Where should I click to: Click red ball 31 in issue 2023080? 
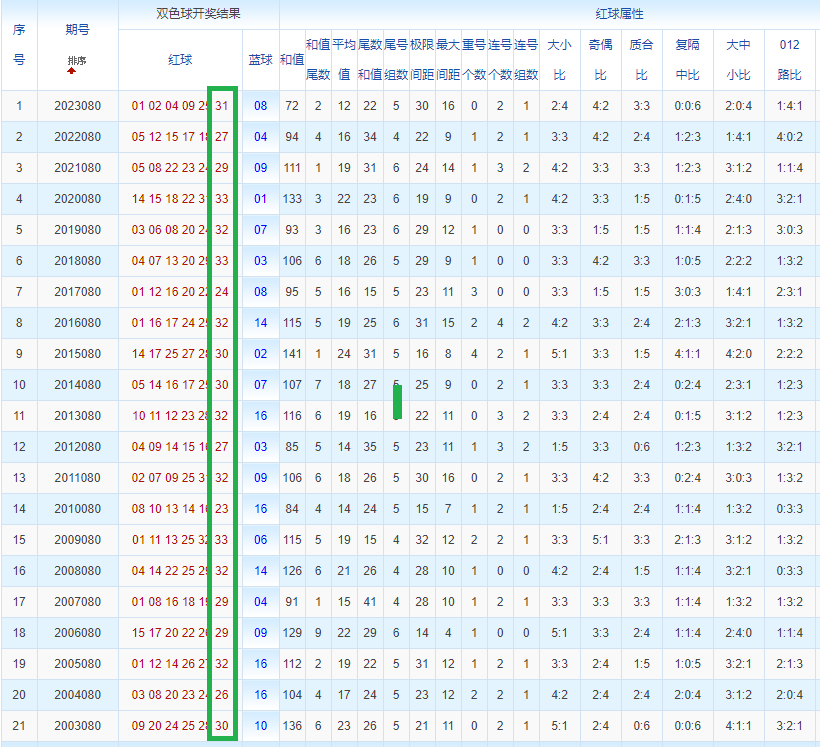point(222,106)
